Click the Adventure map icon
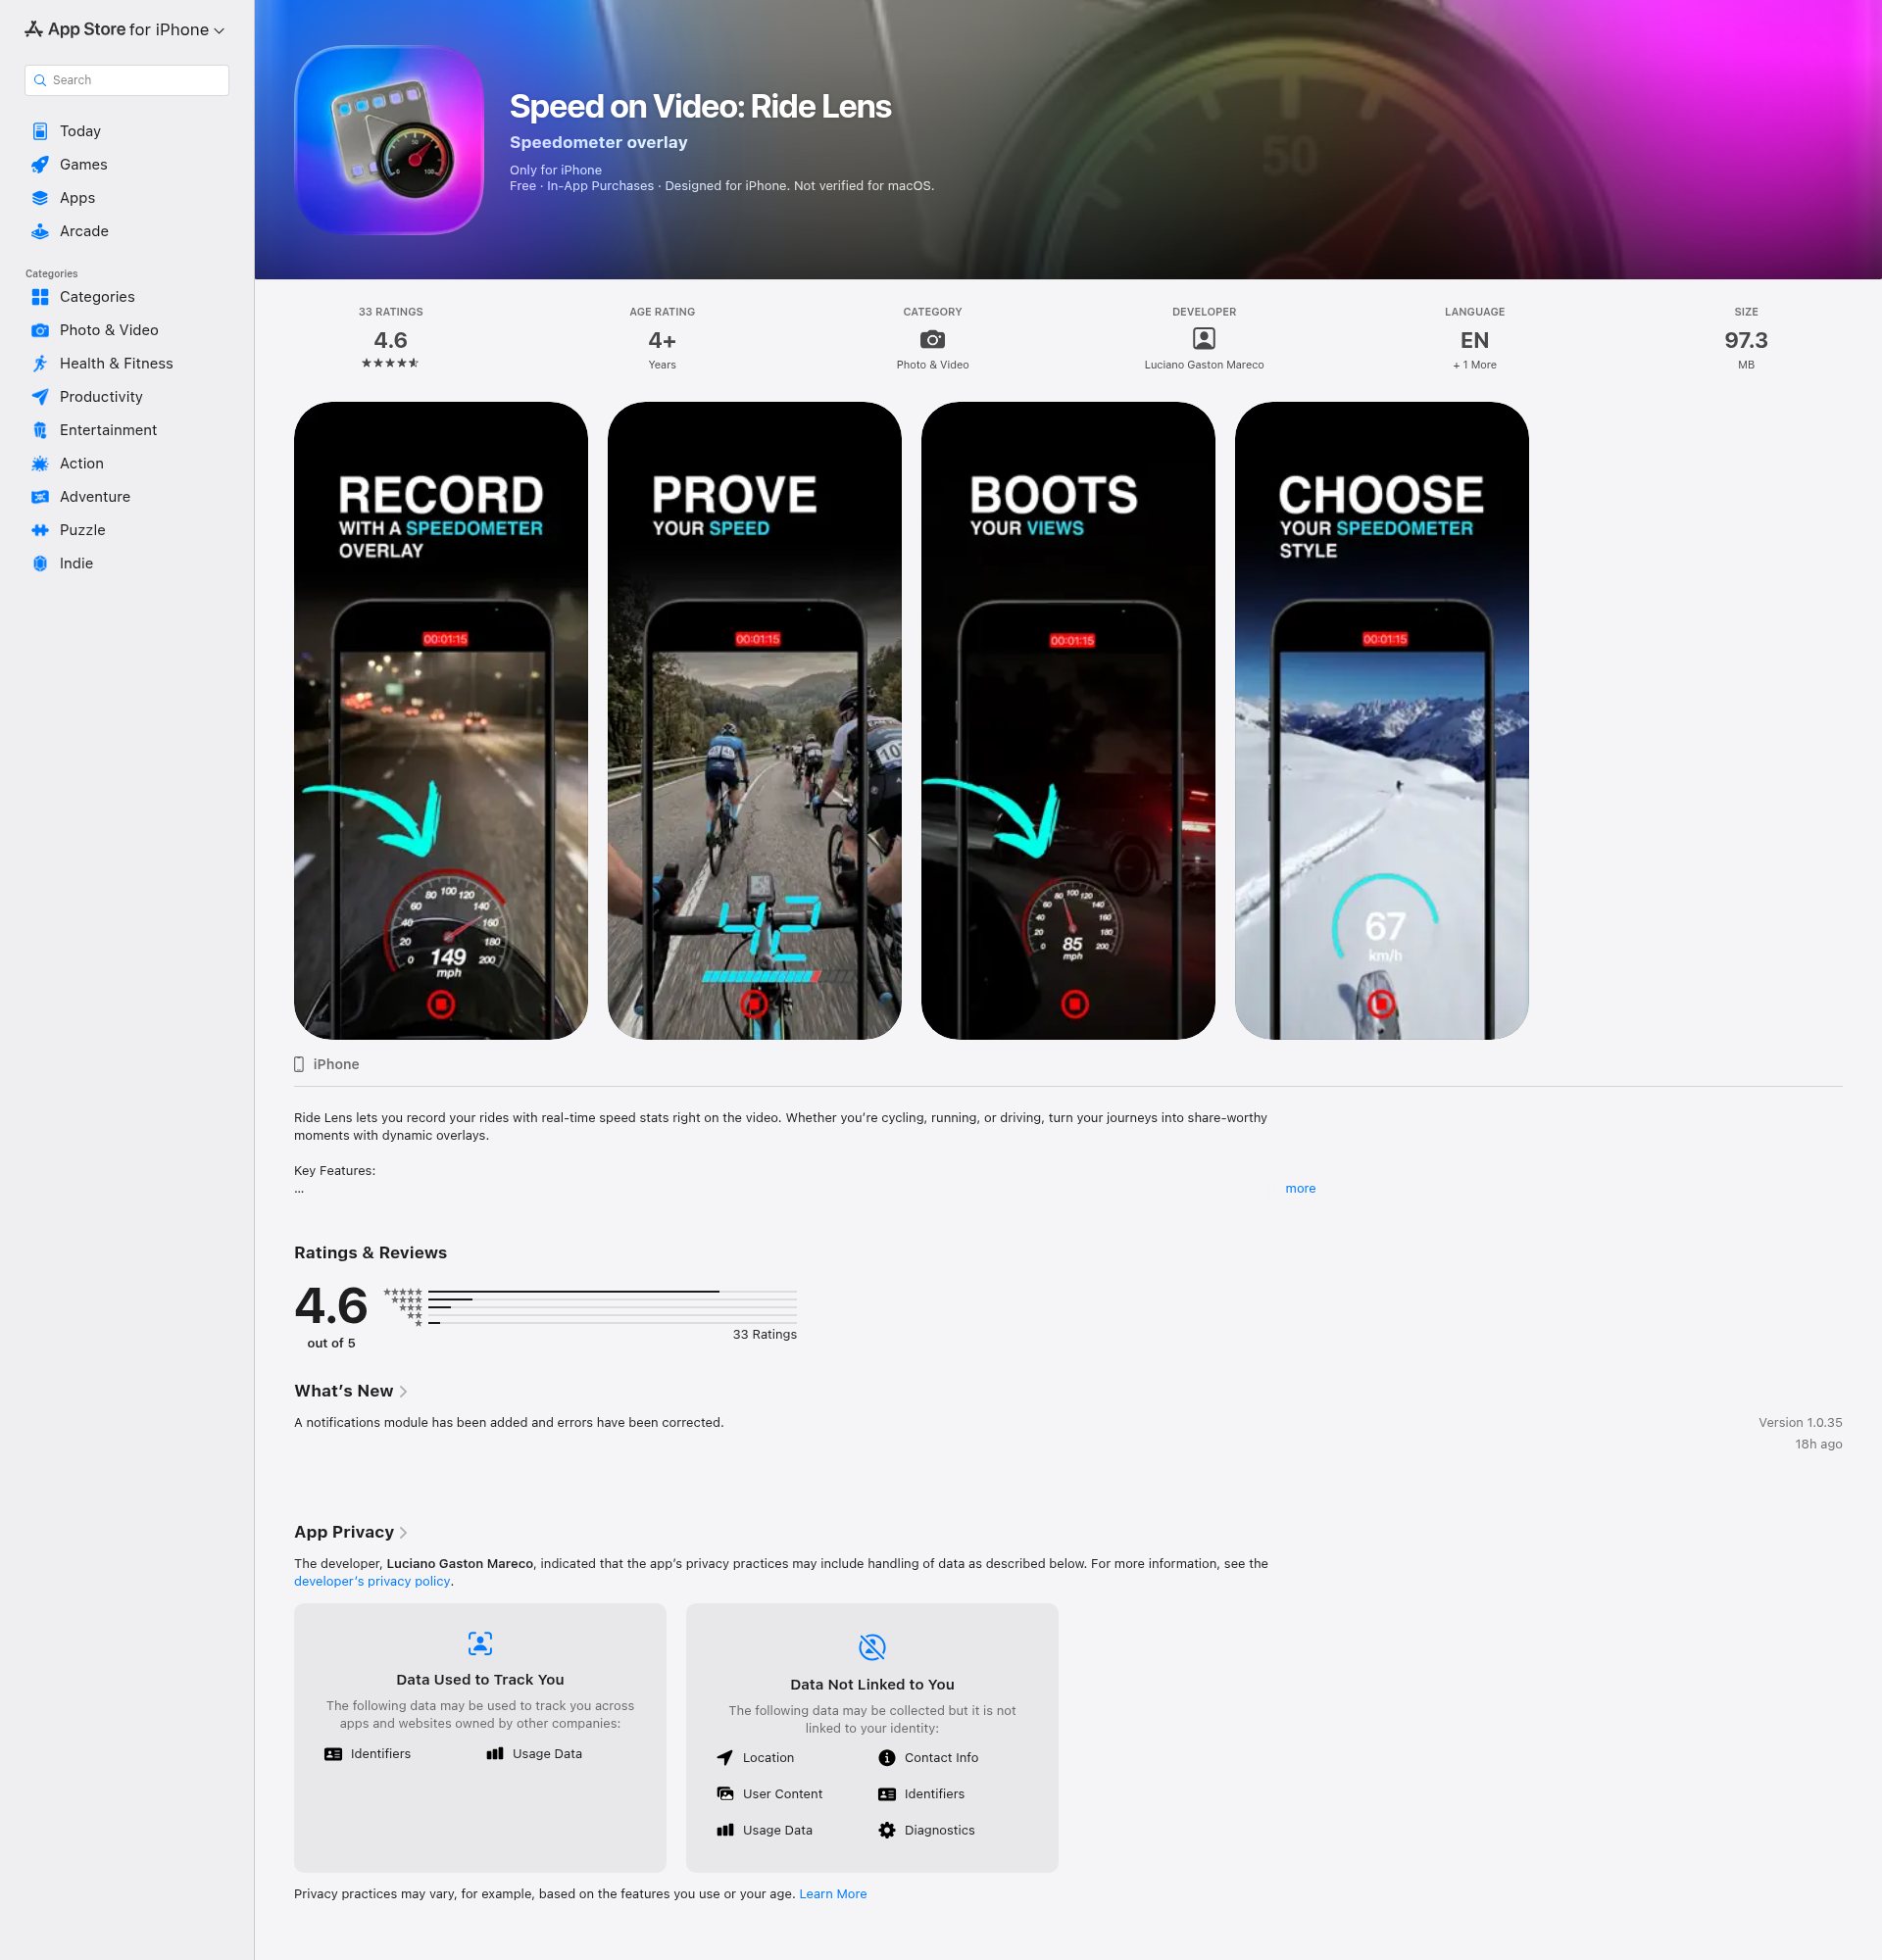The width and height of the screenshot is (1882, 1960). click(40, 497)
